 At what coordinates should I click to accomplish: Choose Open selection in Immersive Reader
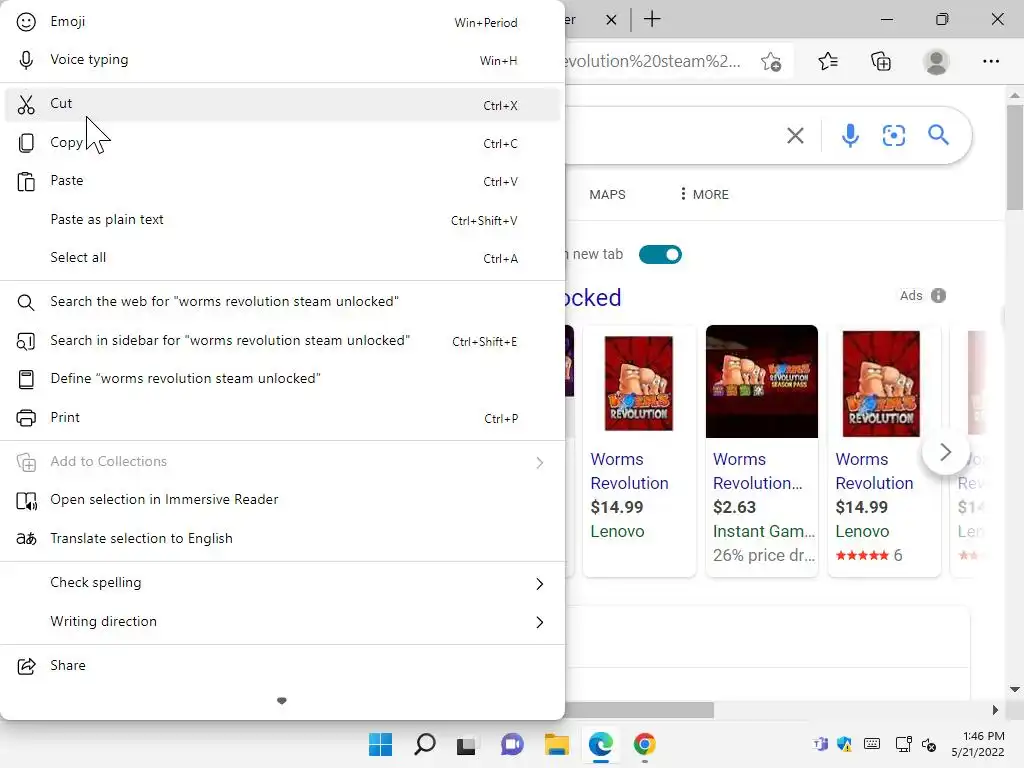(x=282, y=500)
